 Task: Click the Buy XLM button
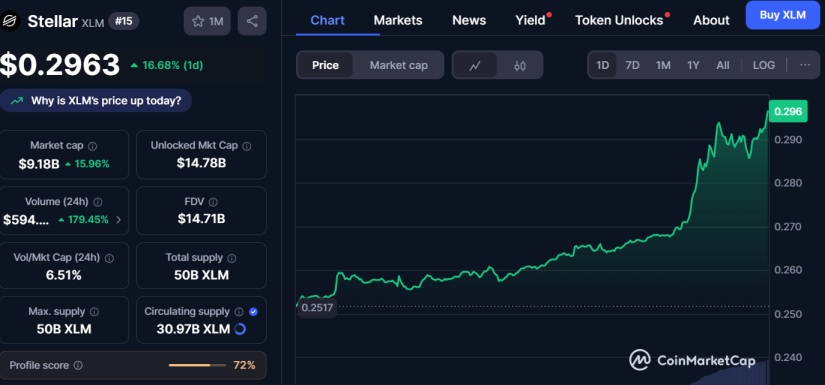pos(782,15)
